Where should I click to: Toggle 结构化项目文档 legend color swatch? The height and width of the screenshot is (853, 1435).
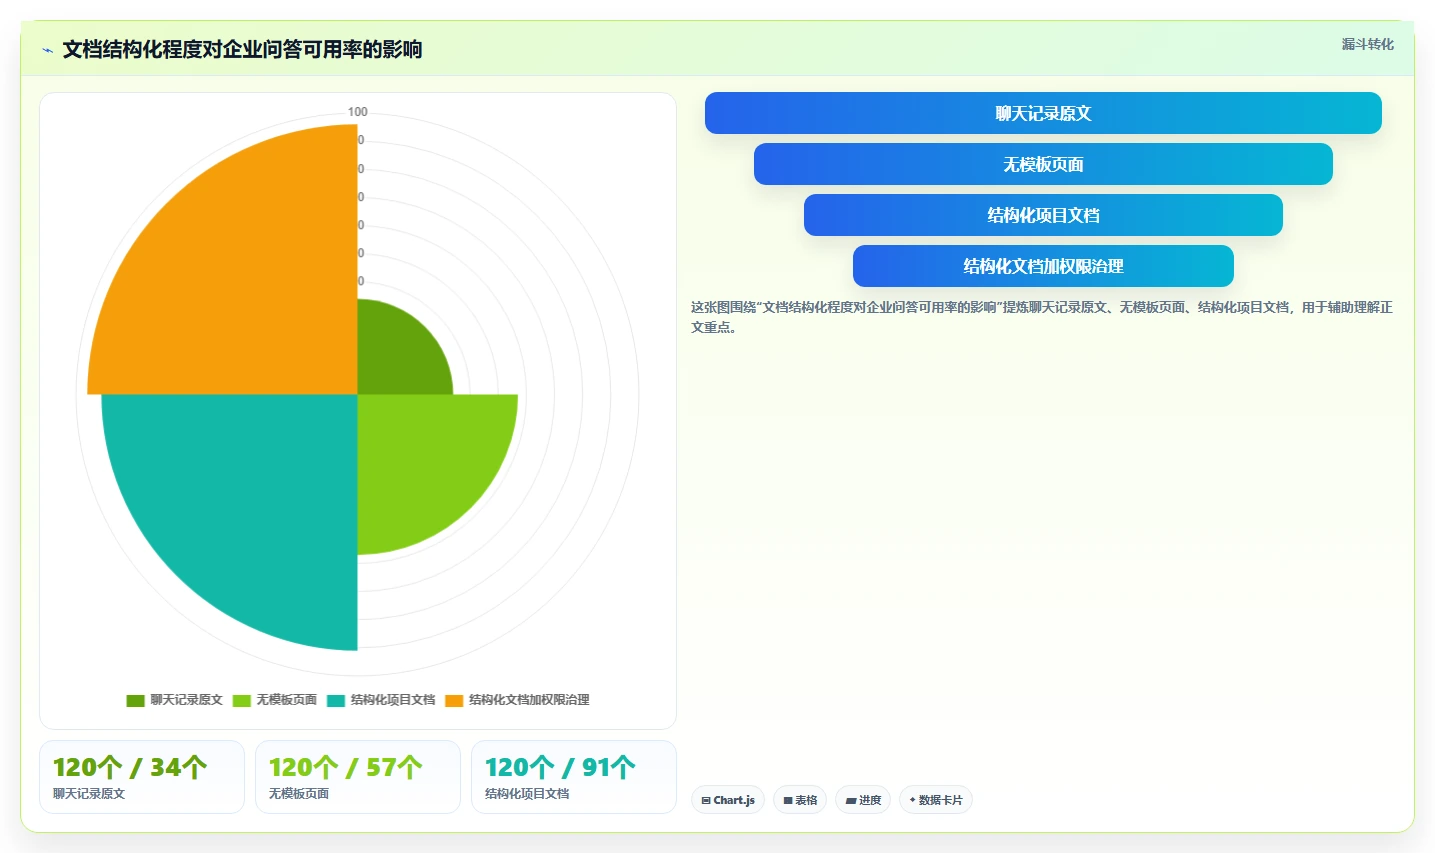point(336,700)
